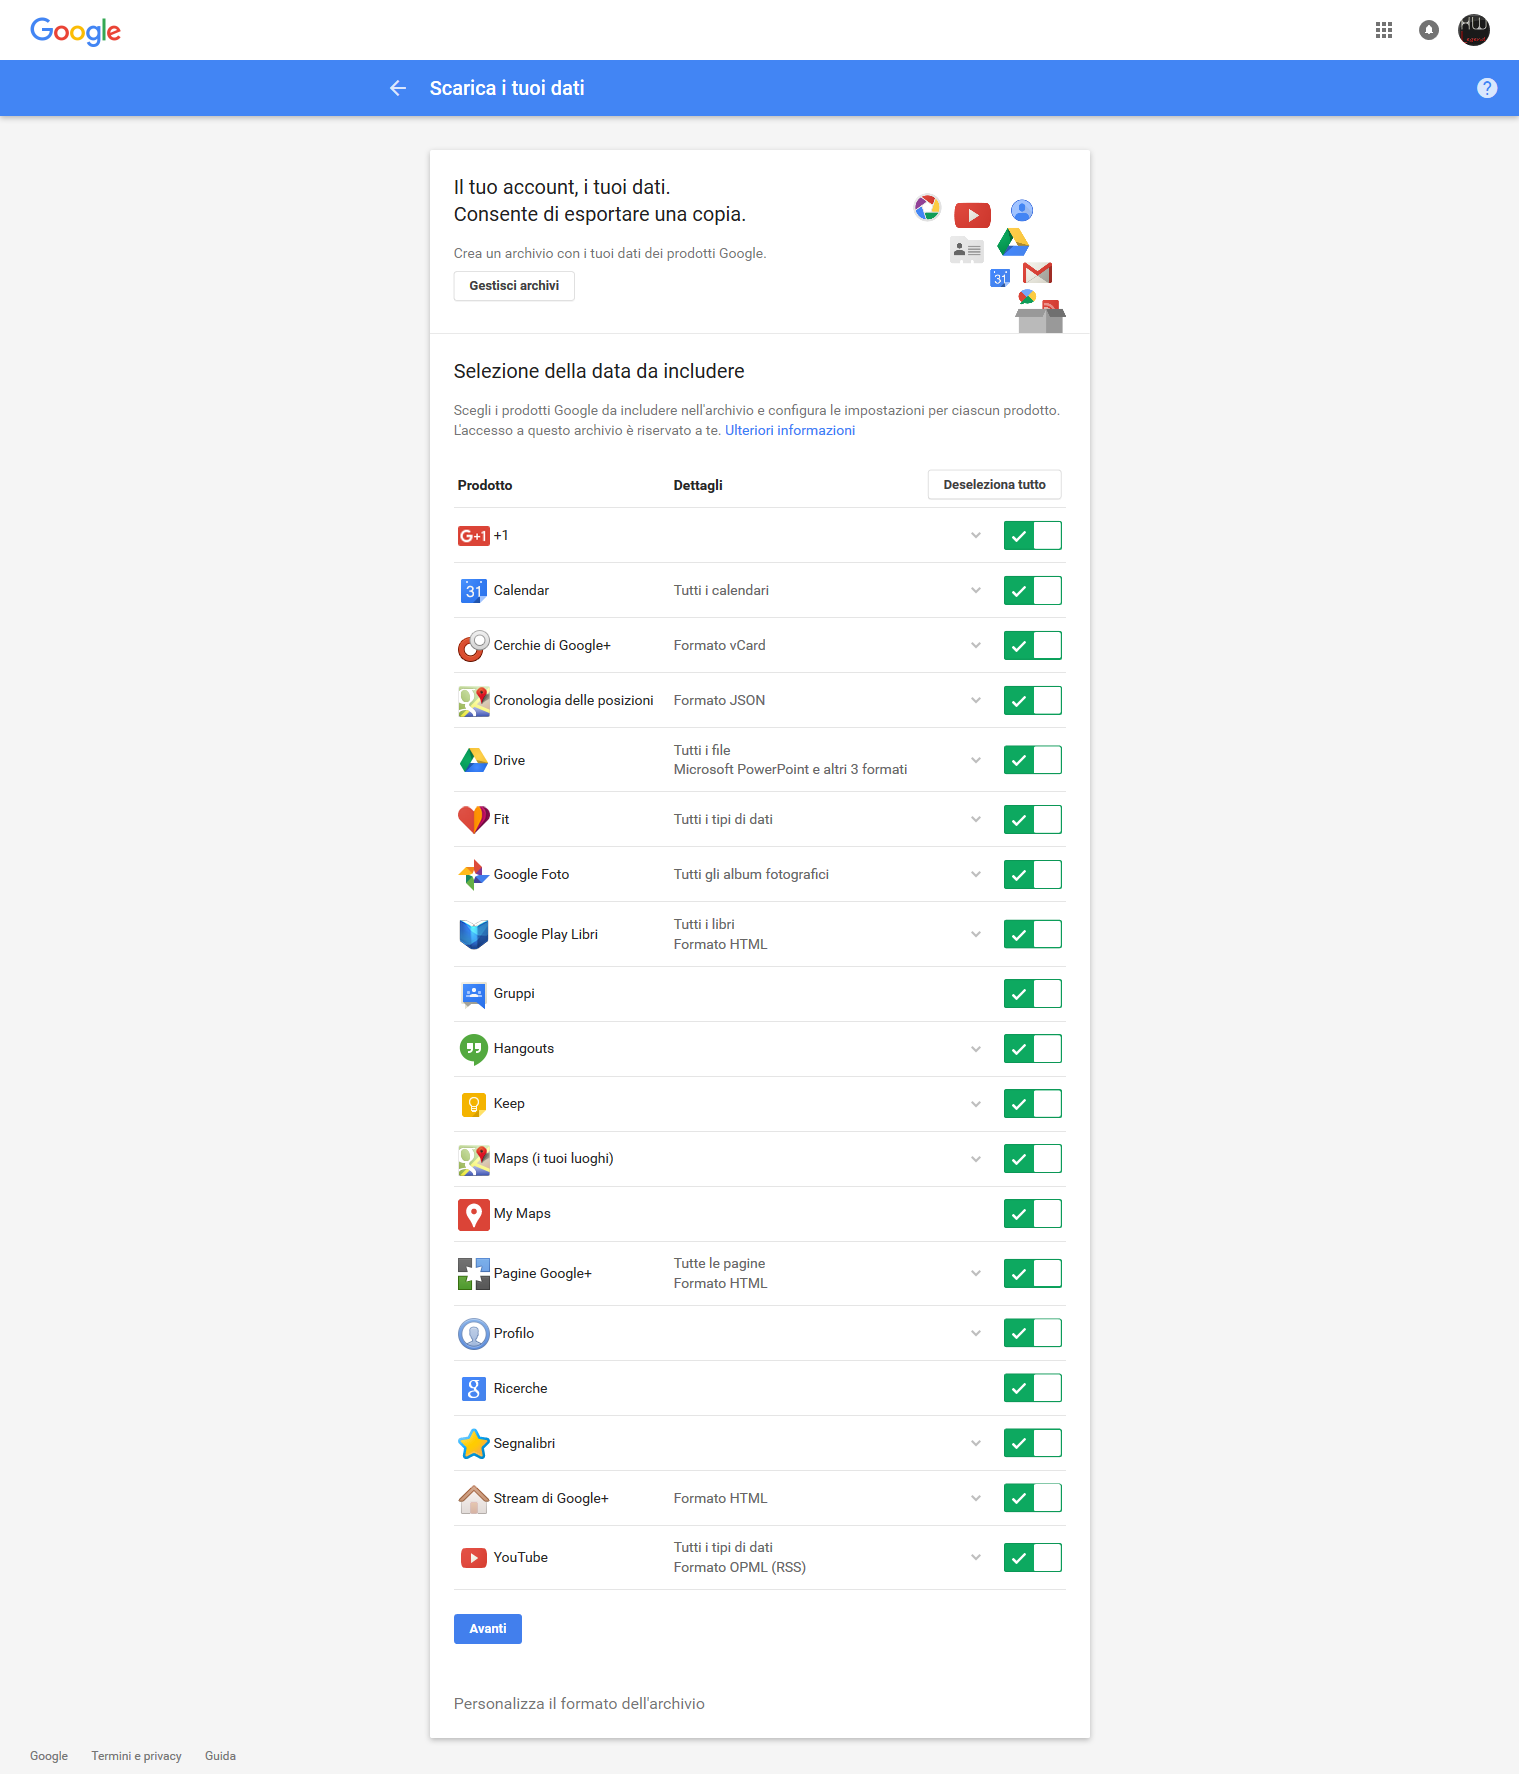
Task: Expand the Pagine Google+ chevron
Action: pyautogui.click(x=976, y=1274)
